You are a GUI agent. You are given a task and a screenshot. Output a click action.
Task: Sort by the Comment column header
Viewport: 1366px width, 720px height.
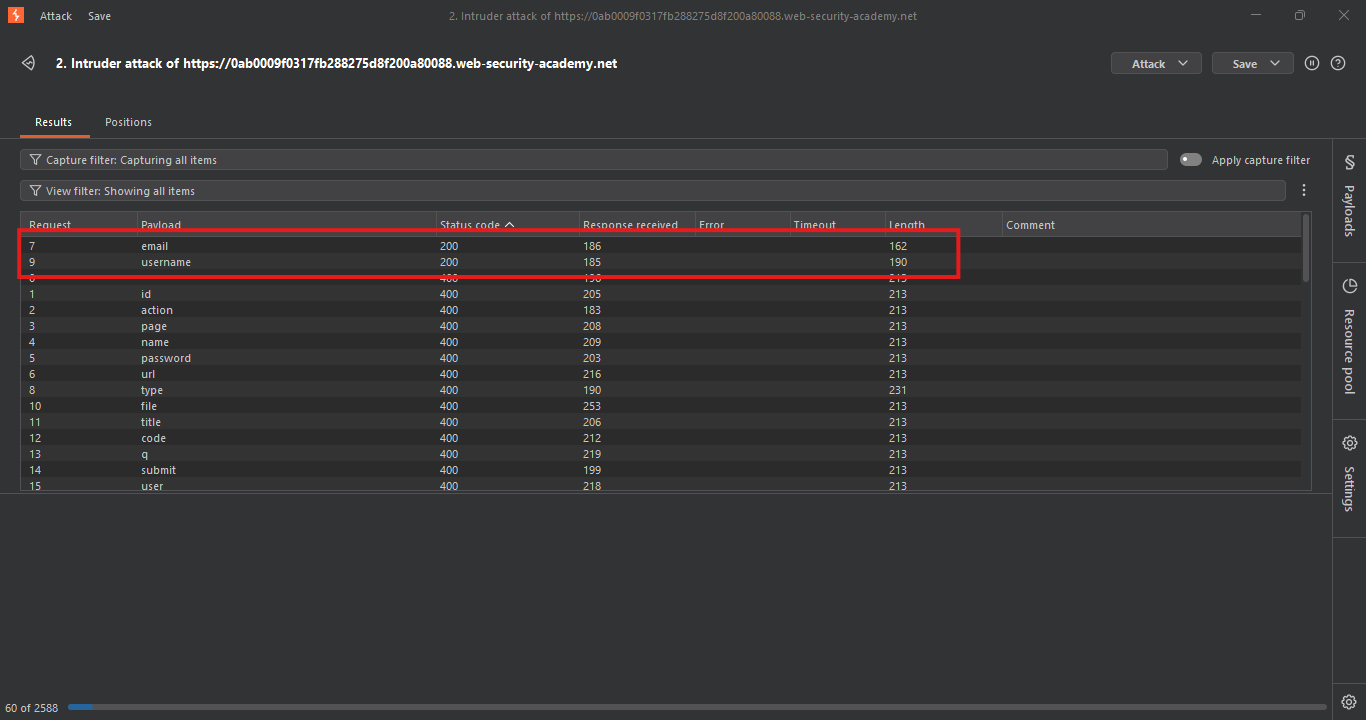pos(1150,225)
